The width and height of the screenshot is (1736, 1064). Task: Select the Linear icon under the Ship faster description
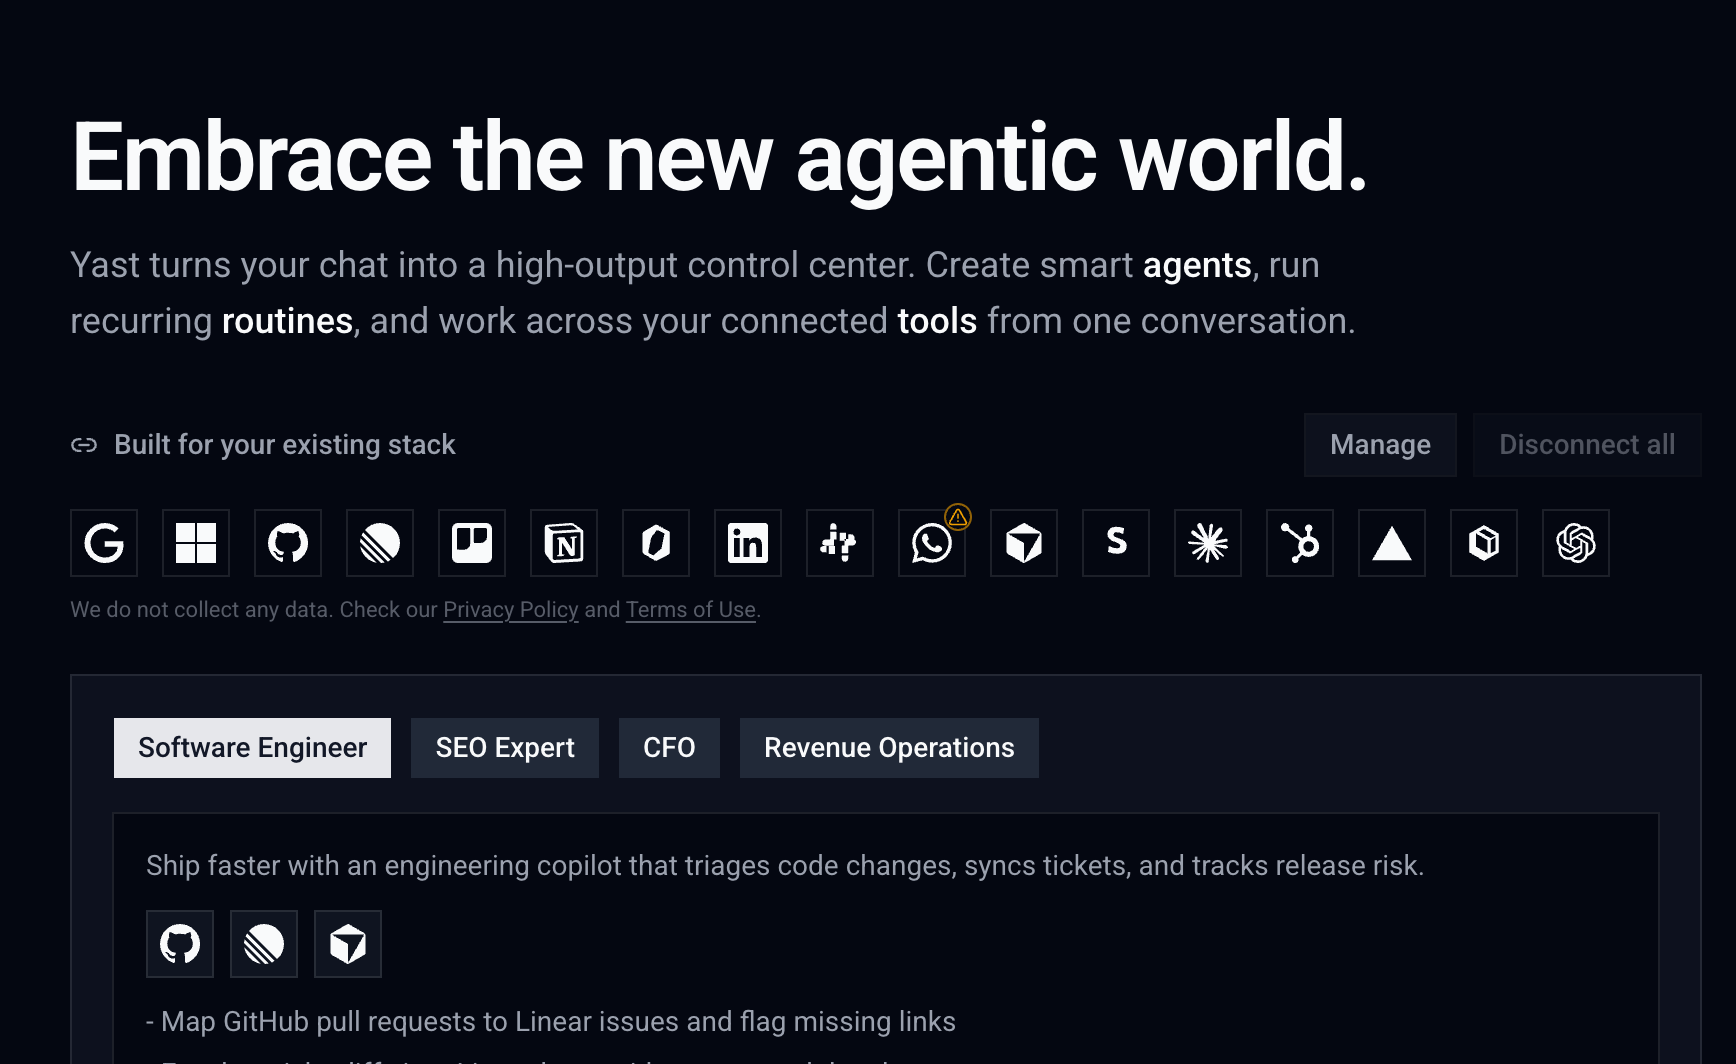click(264, 944)
